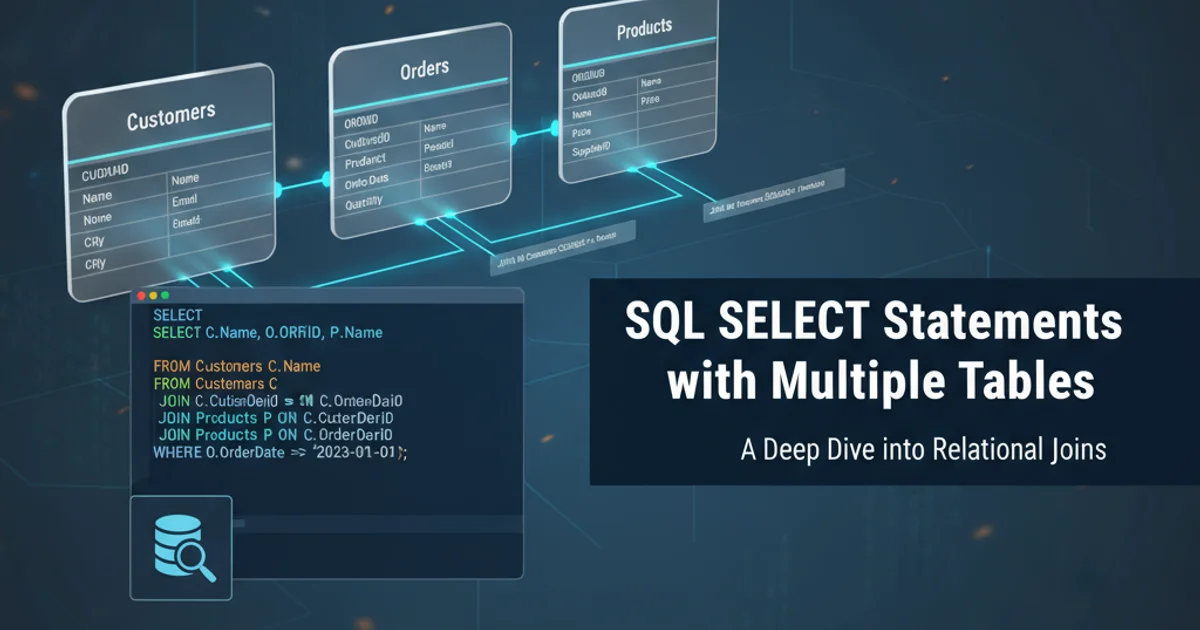The image size is (1200, 630).
Task: Click the Email cell in Customers table
Action: pyautogui.click(x=186, y=200)
